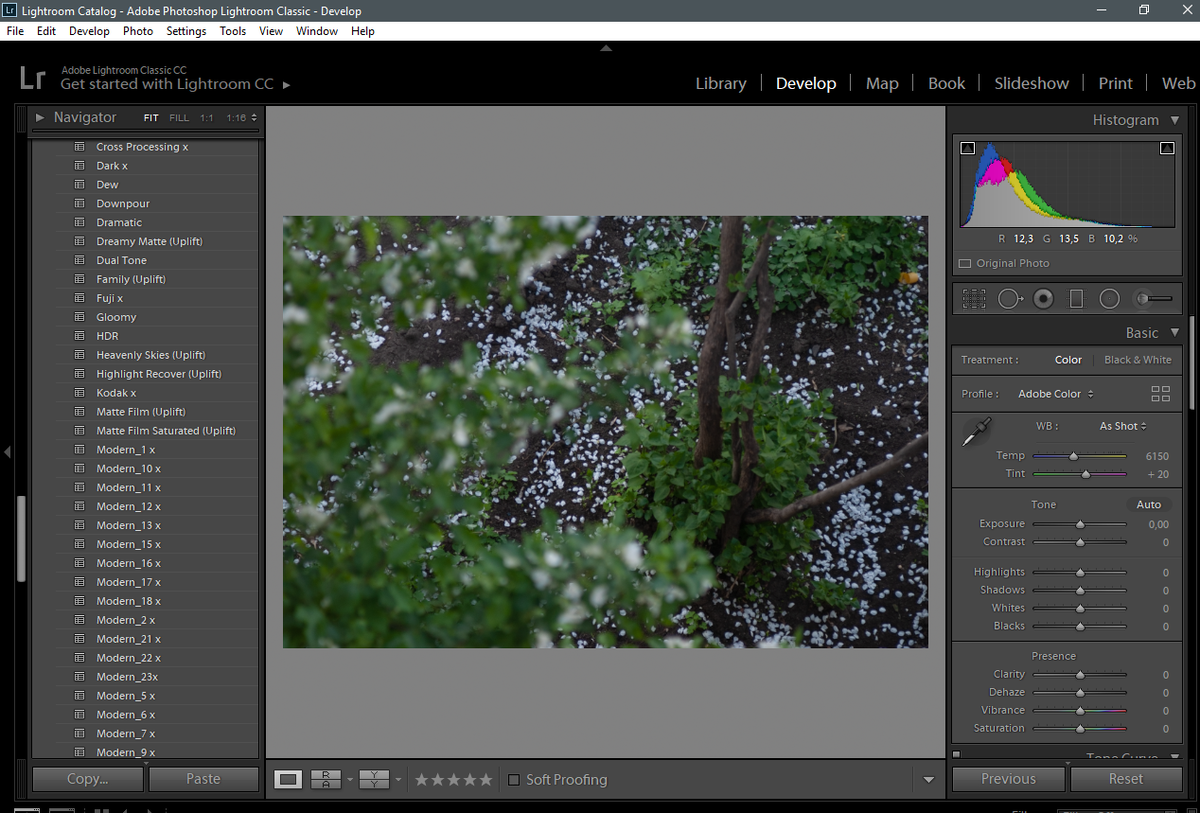Viewport: 1200px width, 813px height.
Task: Click the Gloomy preset icon
Action: [x=79, y=317]
